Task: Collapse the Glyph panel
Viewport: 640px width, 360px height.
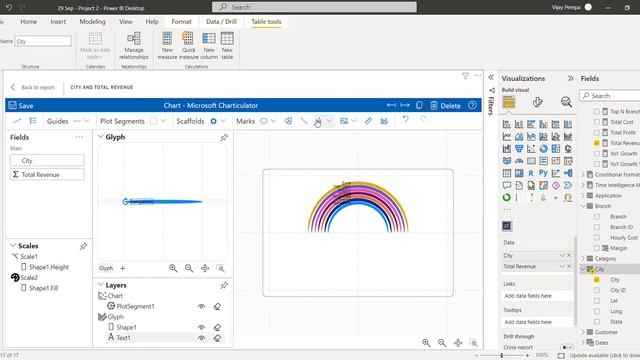Action: point(100,137)
